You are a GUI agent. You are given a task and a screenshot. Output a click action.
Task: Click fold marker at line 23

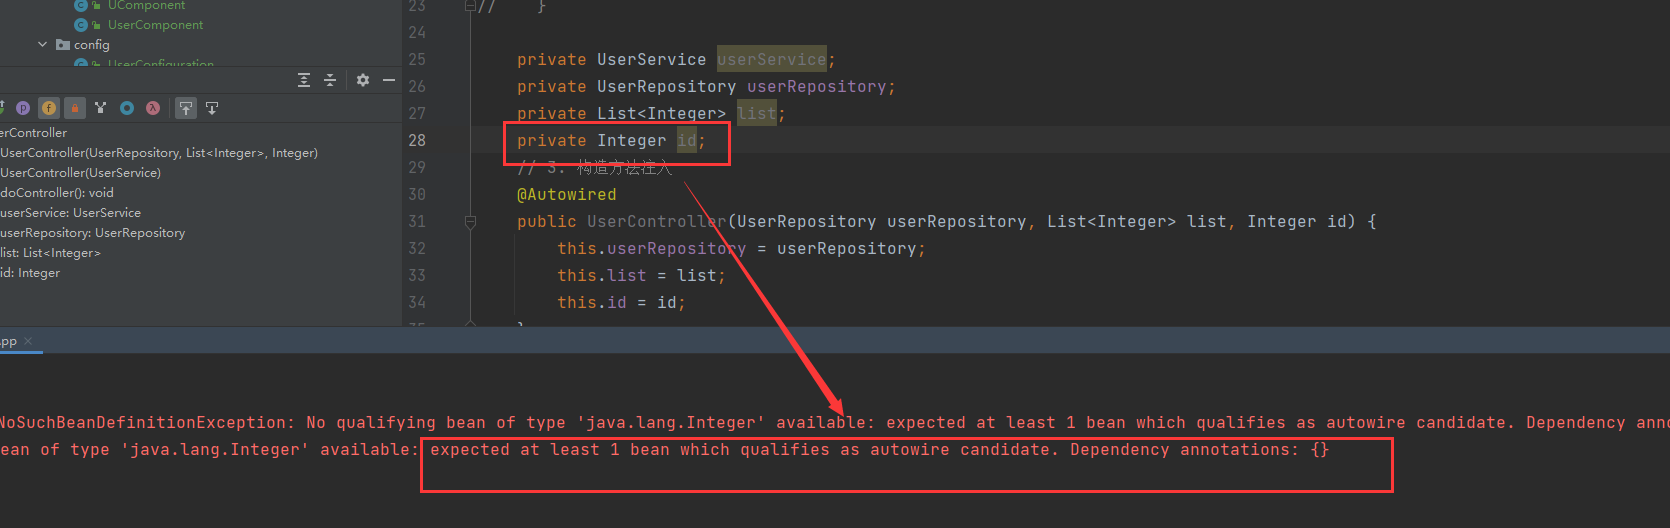point(470,6)
